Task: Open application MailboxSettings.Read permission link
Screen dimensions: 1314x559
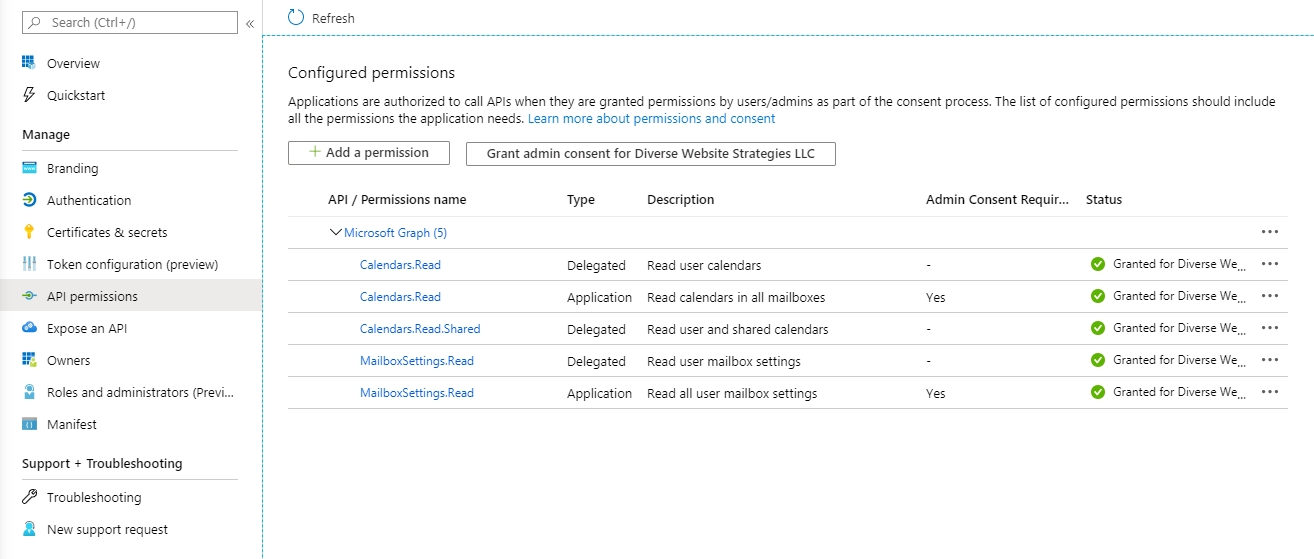Action: point(417,392)
